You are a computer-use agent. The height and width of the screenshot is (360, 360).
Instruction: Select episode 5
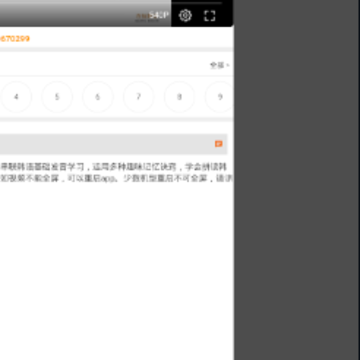(x=57, y=97)
